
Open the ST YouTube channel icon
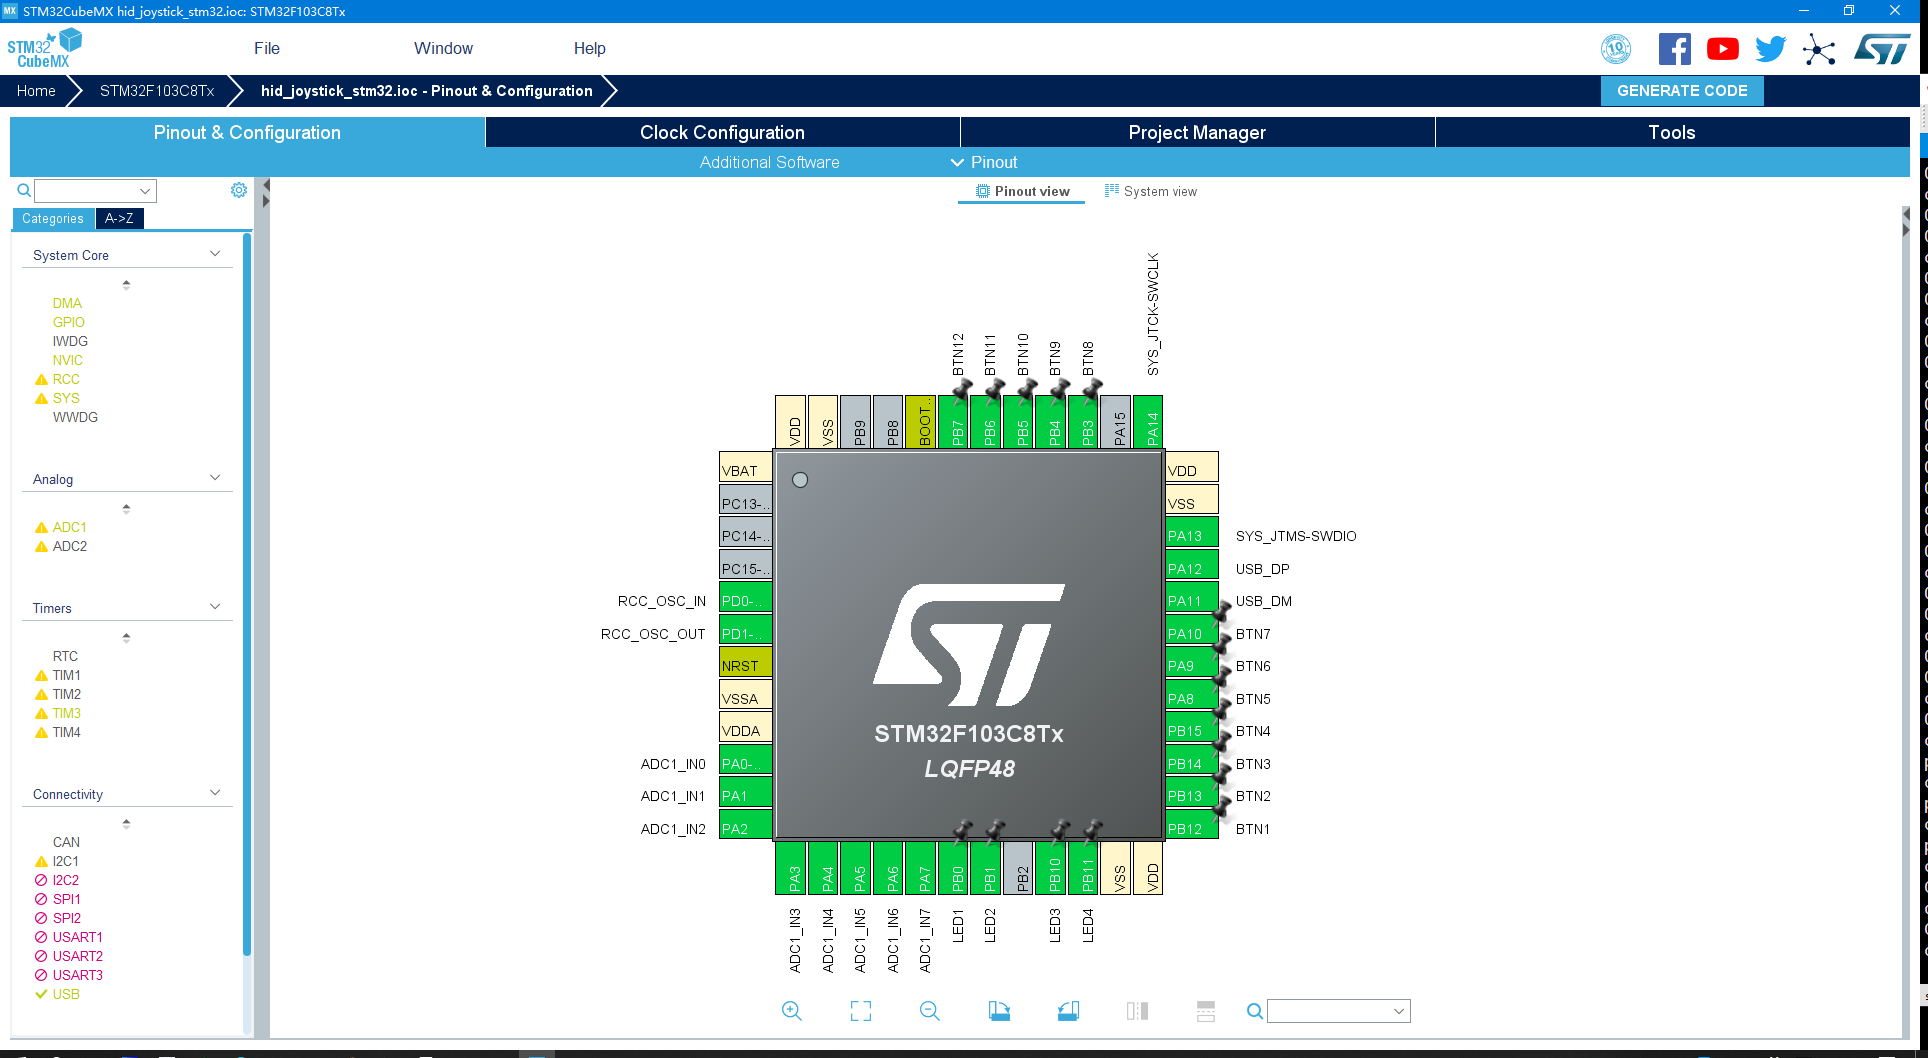(x=1722, y=49)
